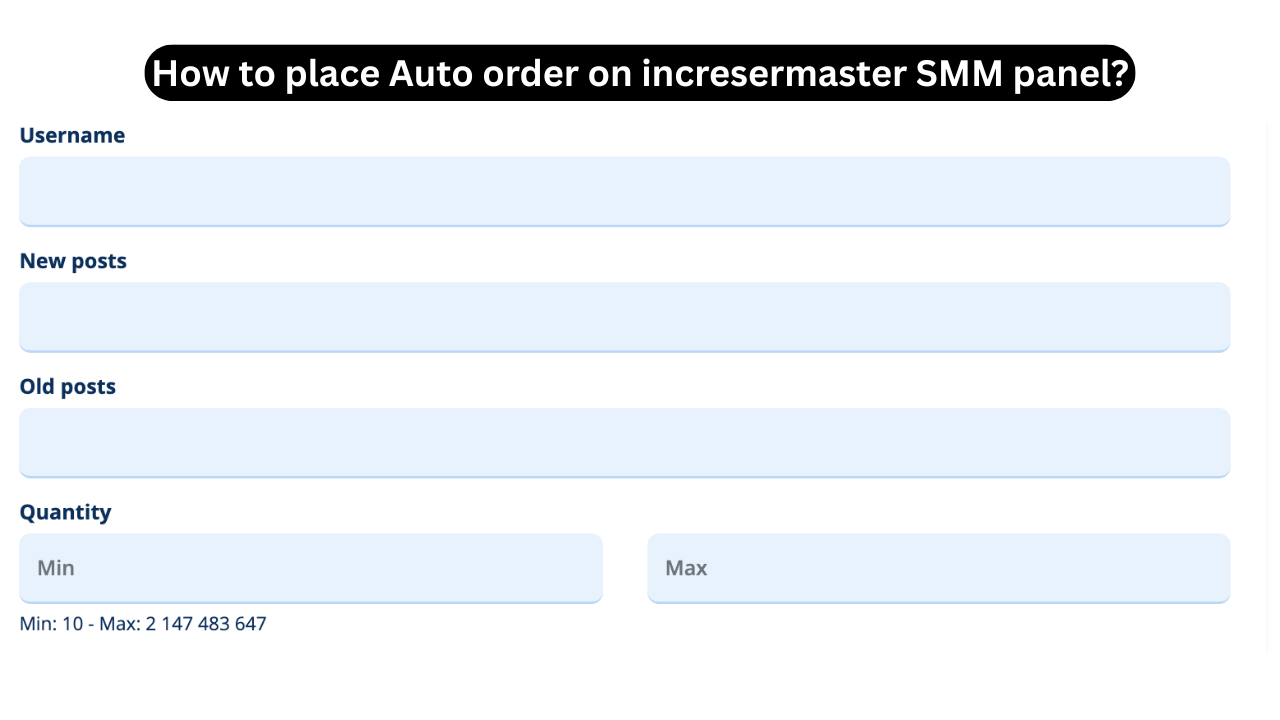Click inside the Username input field
This screenshot has height=720, width=1280.
(x=623, y=190)
